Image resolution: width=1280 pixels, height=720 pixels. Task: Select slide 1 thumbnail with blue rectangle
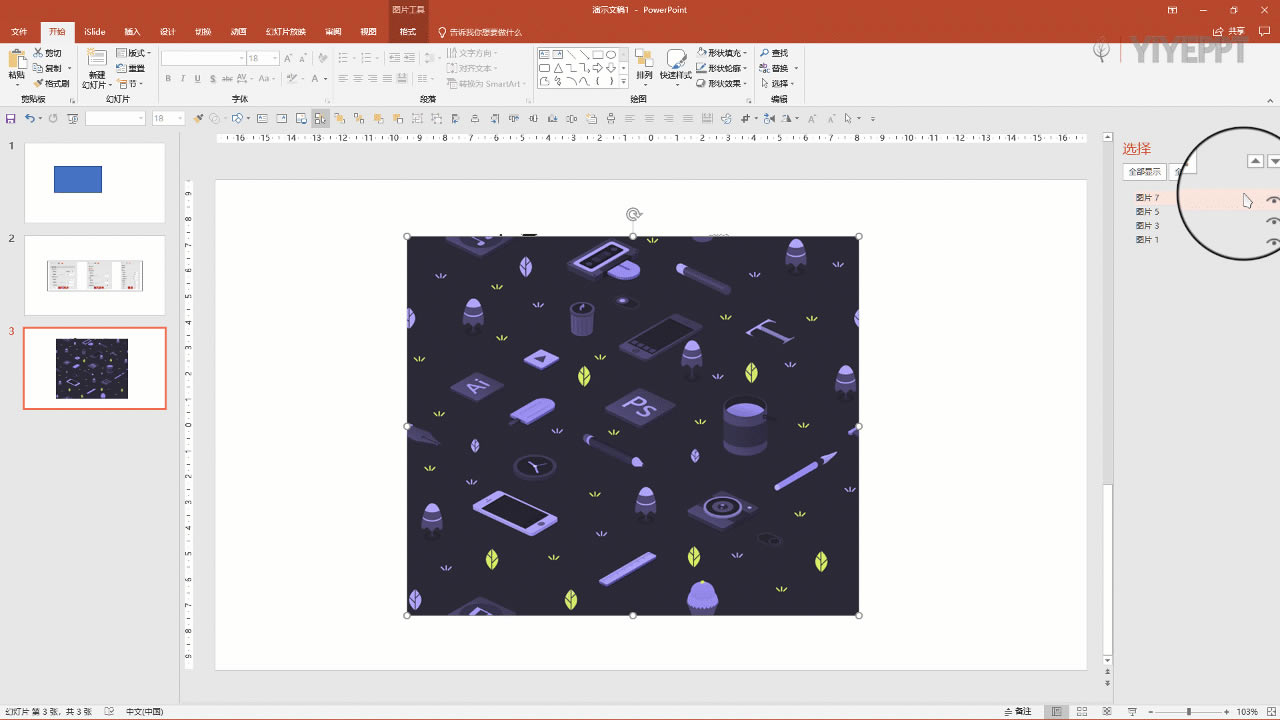[94, 182]
